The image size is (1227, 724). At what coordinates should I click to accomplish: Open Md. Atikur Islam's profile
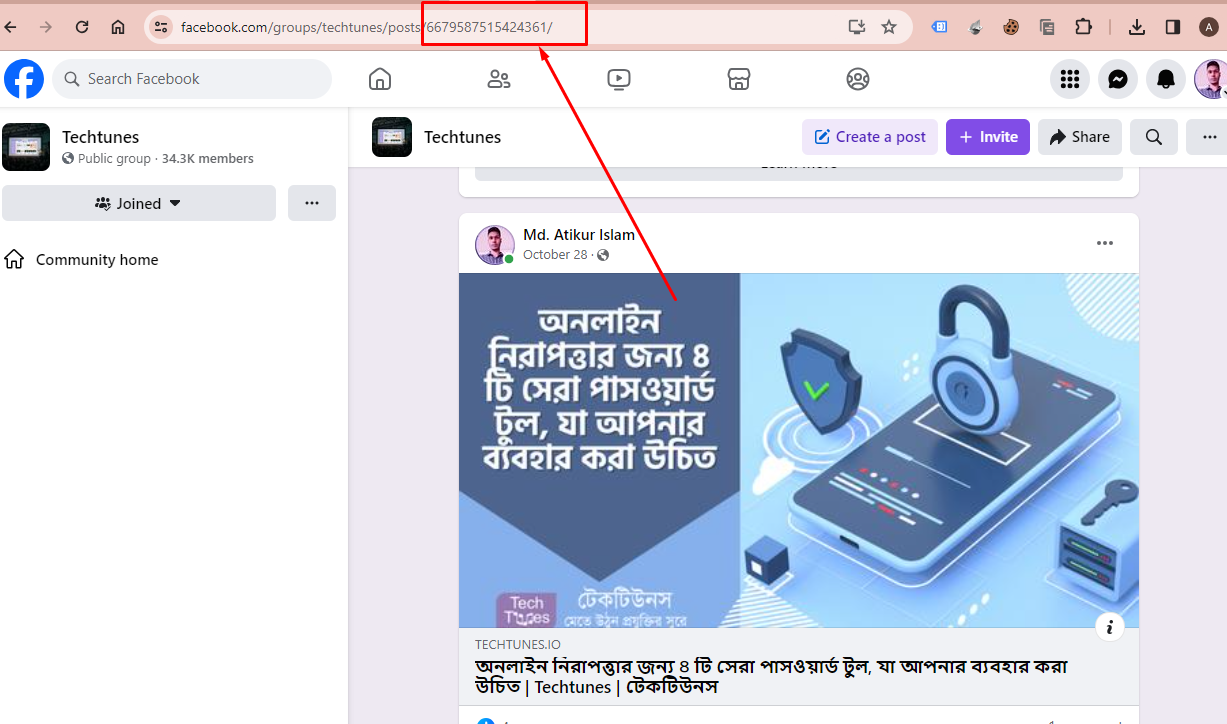(579, 234)
